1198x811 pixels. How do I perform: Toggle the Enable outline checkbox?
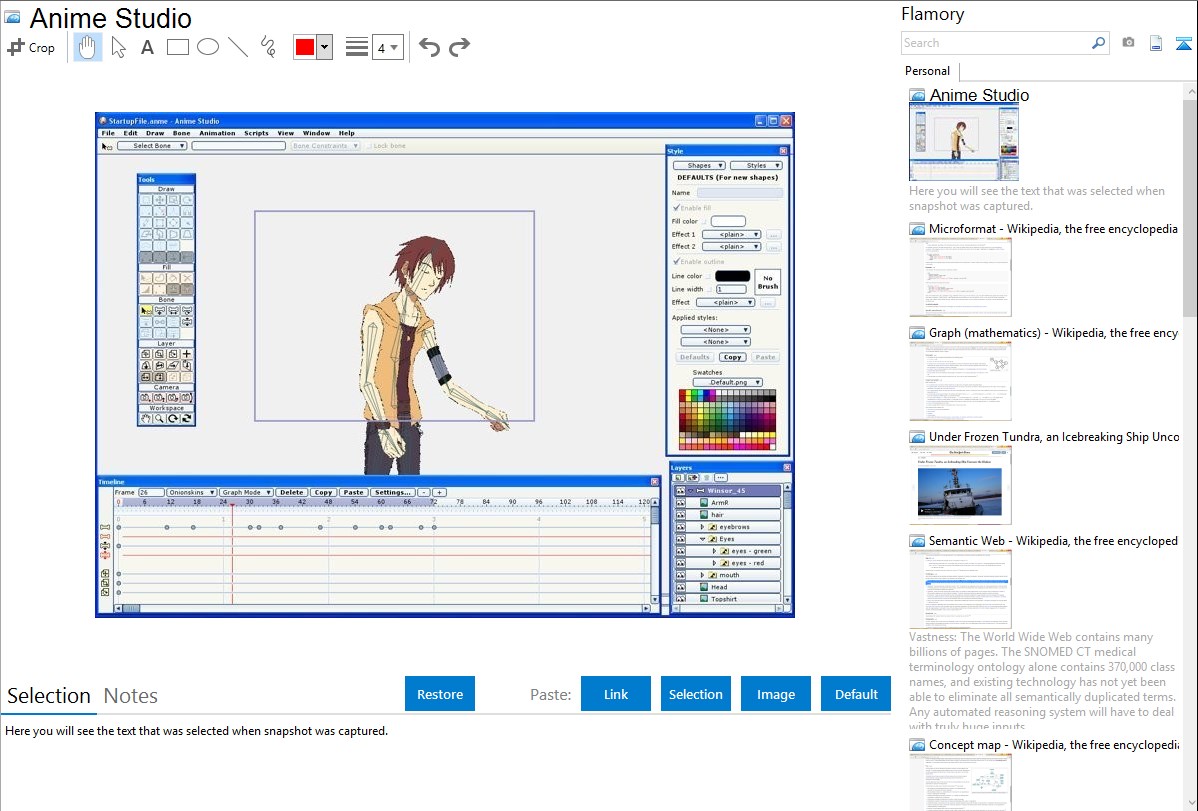coord(676,261)
